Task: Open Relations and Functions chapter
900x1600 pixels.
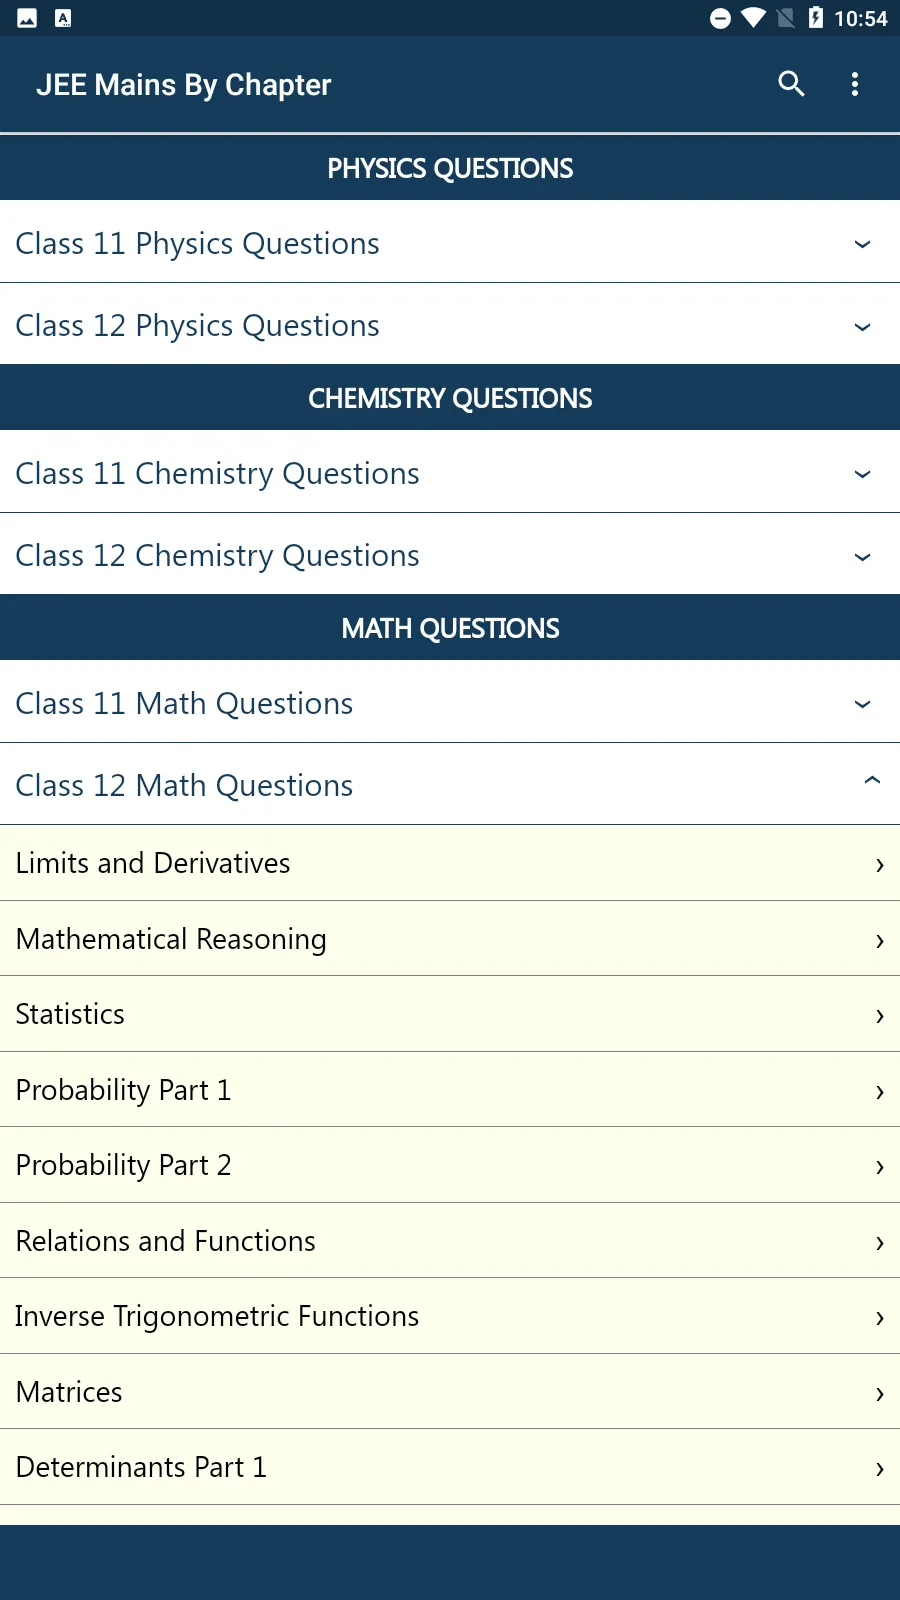Action: point(450,1241)
